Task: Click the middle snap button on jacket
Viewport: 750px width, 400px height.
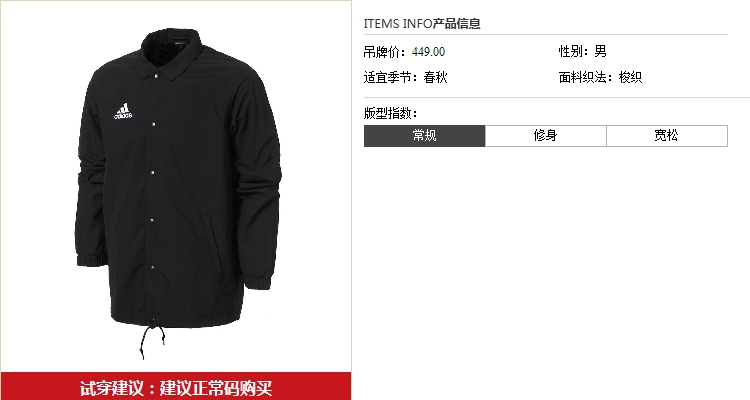Action: tap(153, 172)
